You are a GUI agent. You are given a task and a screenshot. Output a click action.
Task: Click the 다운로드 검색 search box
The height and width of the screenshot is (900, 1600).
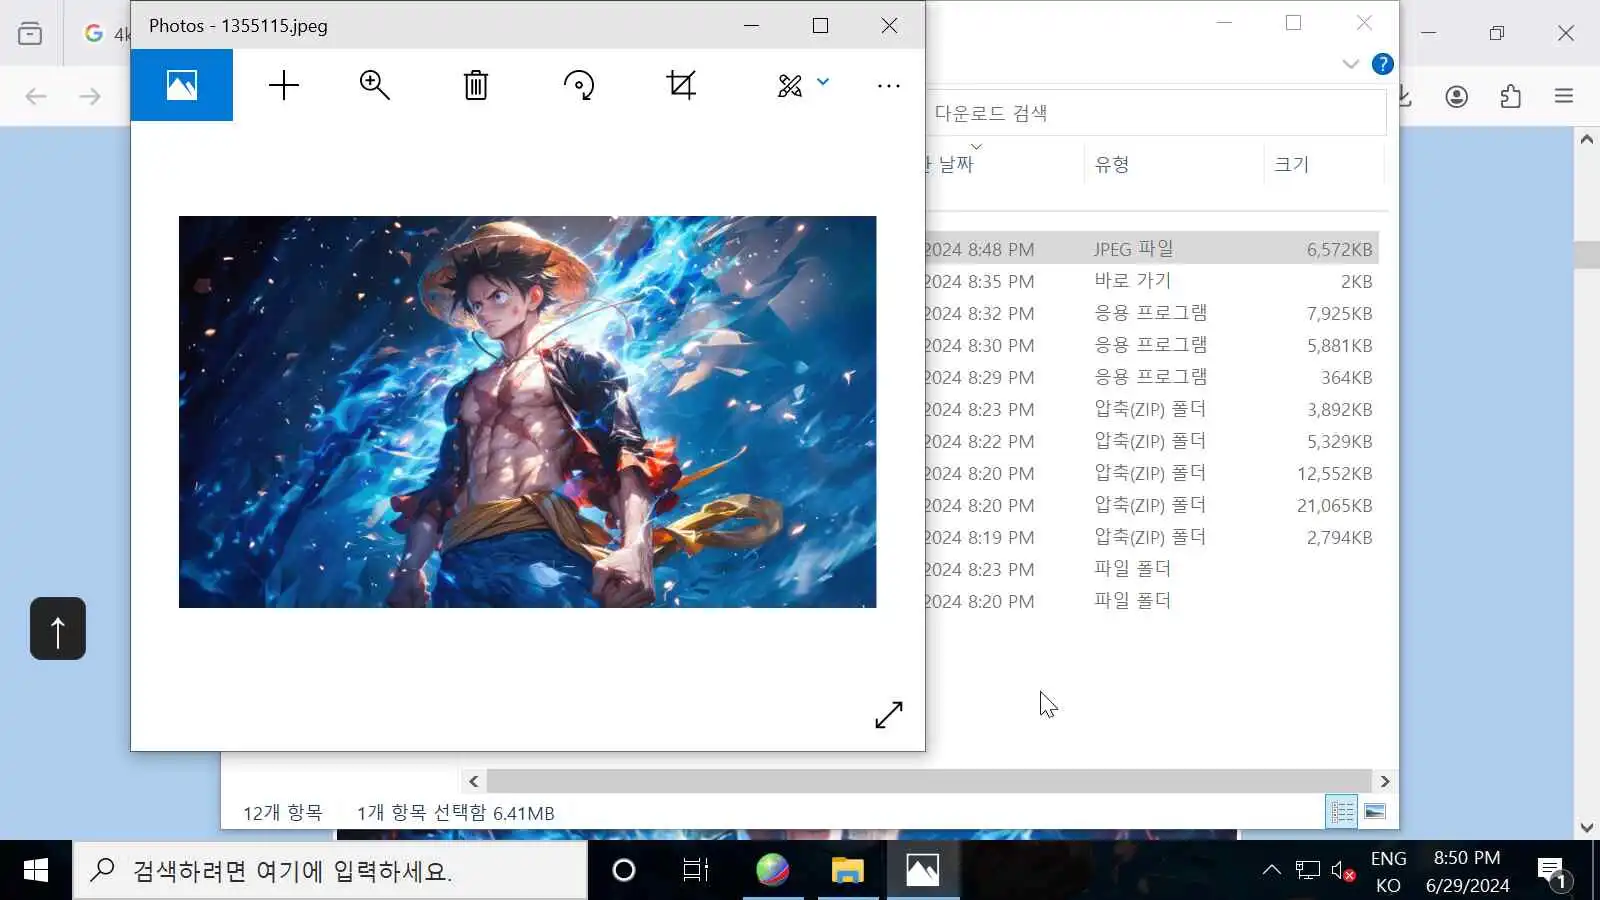coord(1156,113)
